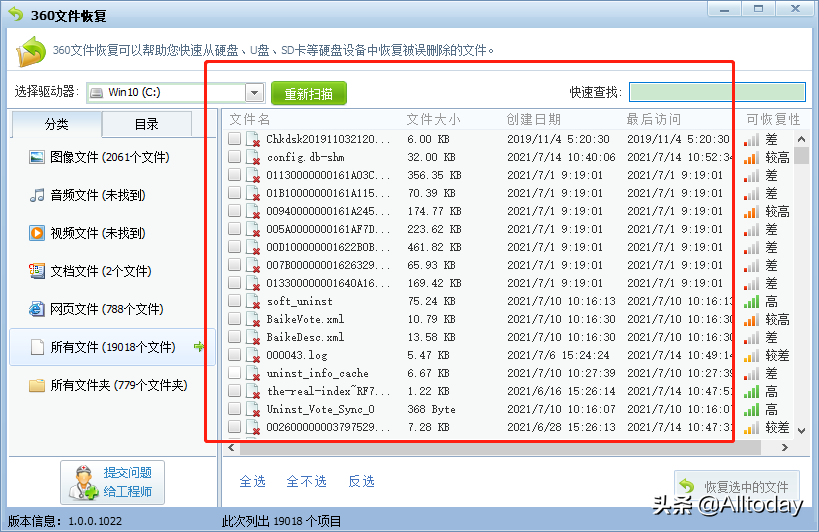819x532 pixels.
Task: Click the deleted file icon for Chkdsk201911032120
Action: click(253, 139)
